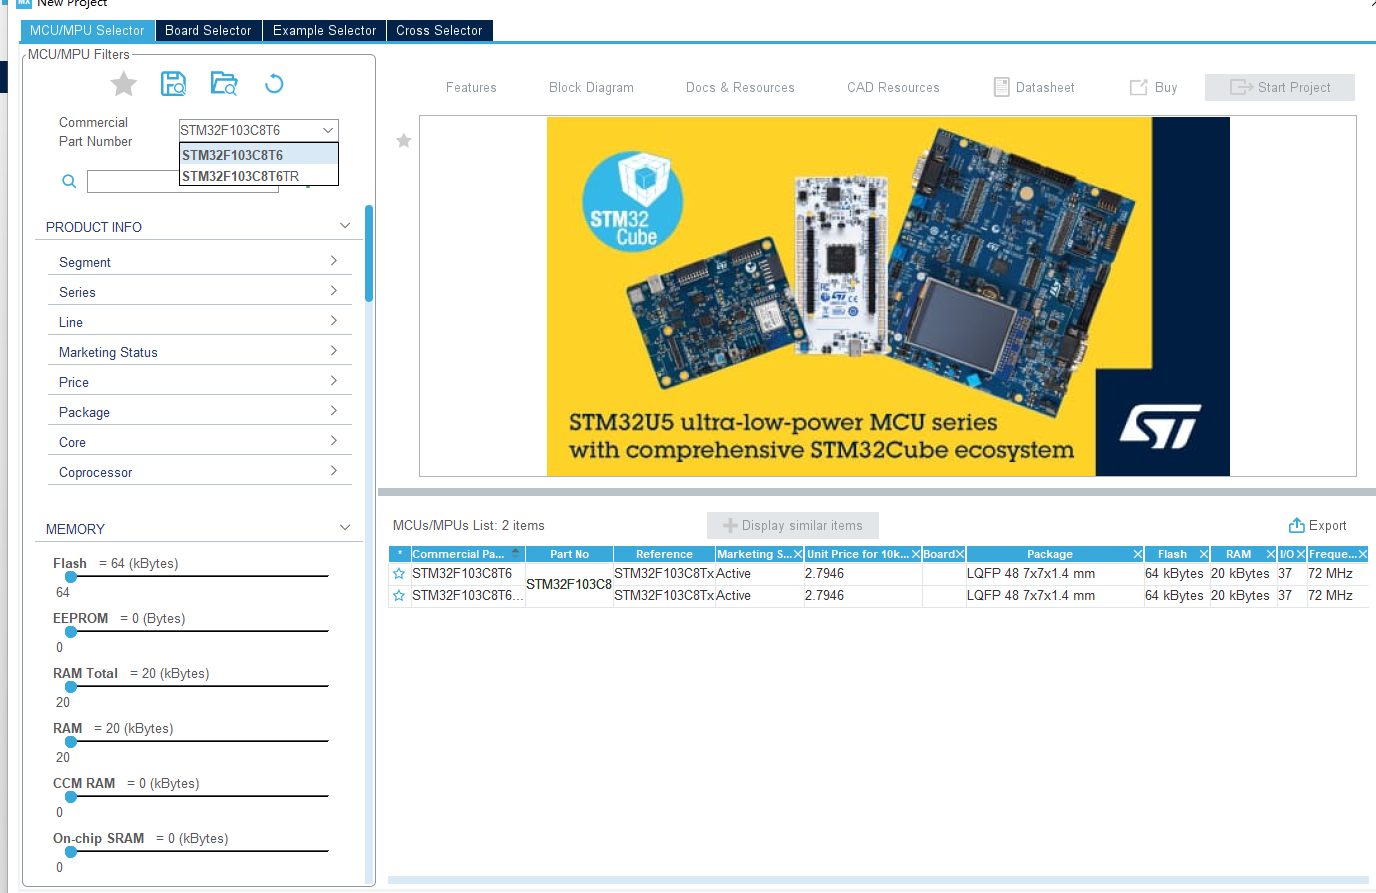Click the RAM Total slider handle
Viewport: 1376px width, 893px height.
tap(71, 687)
